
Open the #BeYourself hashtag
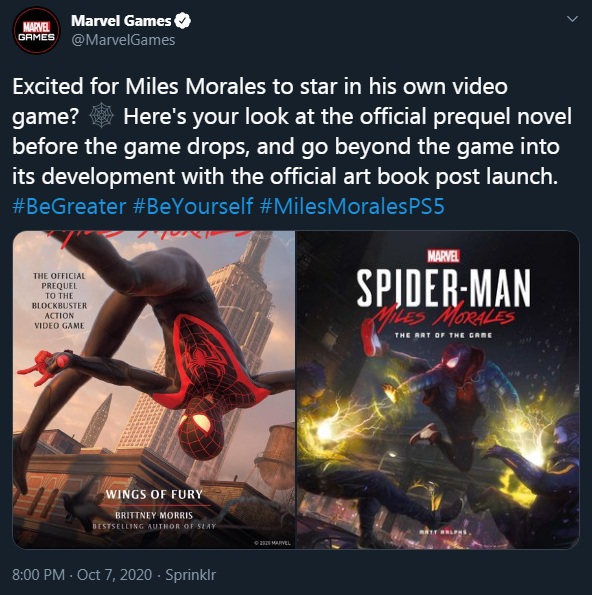coord(193,207)
